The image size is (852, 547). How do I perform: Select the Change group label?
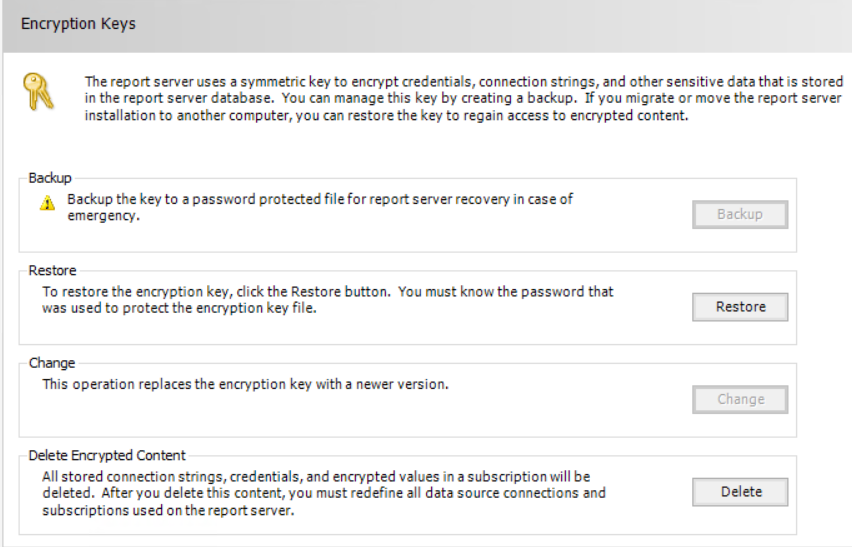tap(52, 363)
